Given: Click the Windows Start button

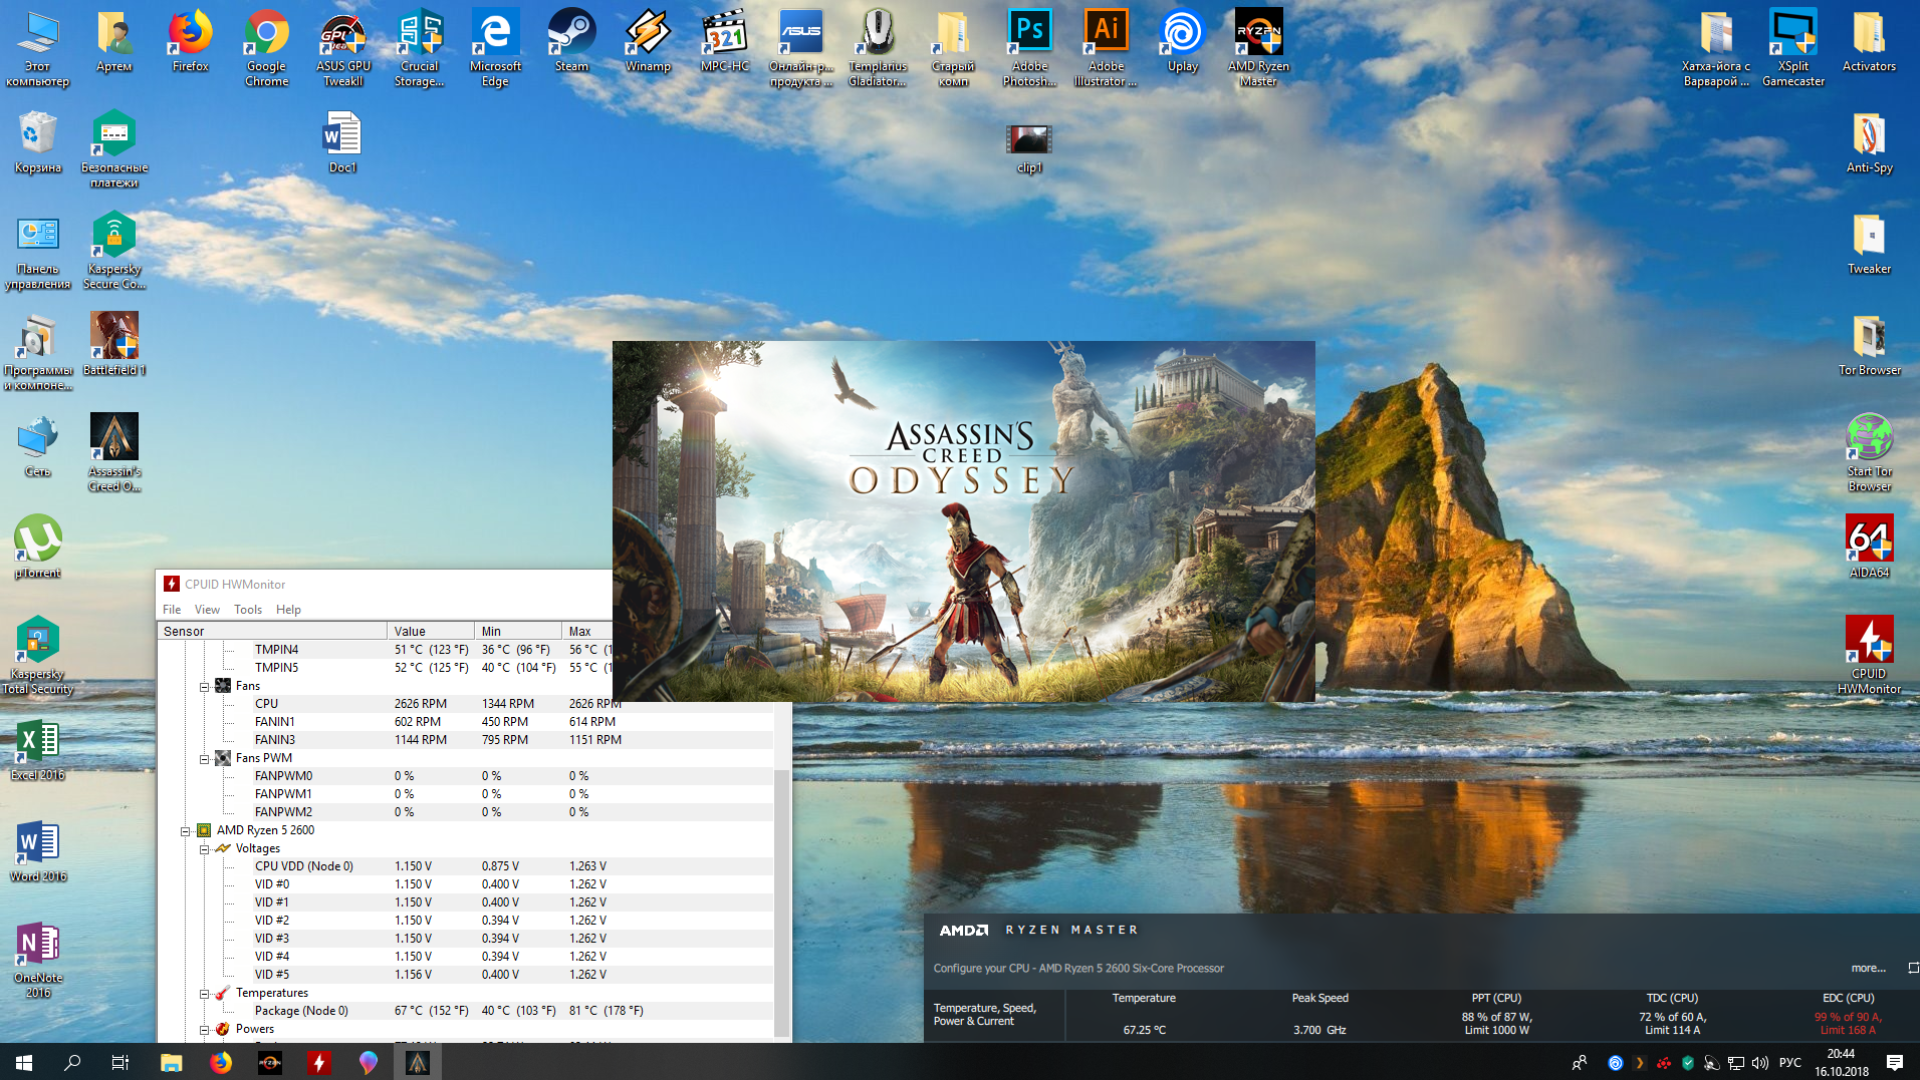Looking at the screenshot, I should 24,1062.
